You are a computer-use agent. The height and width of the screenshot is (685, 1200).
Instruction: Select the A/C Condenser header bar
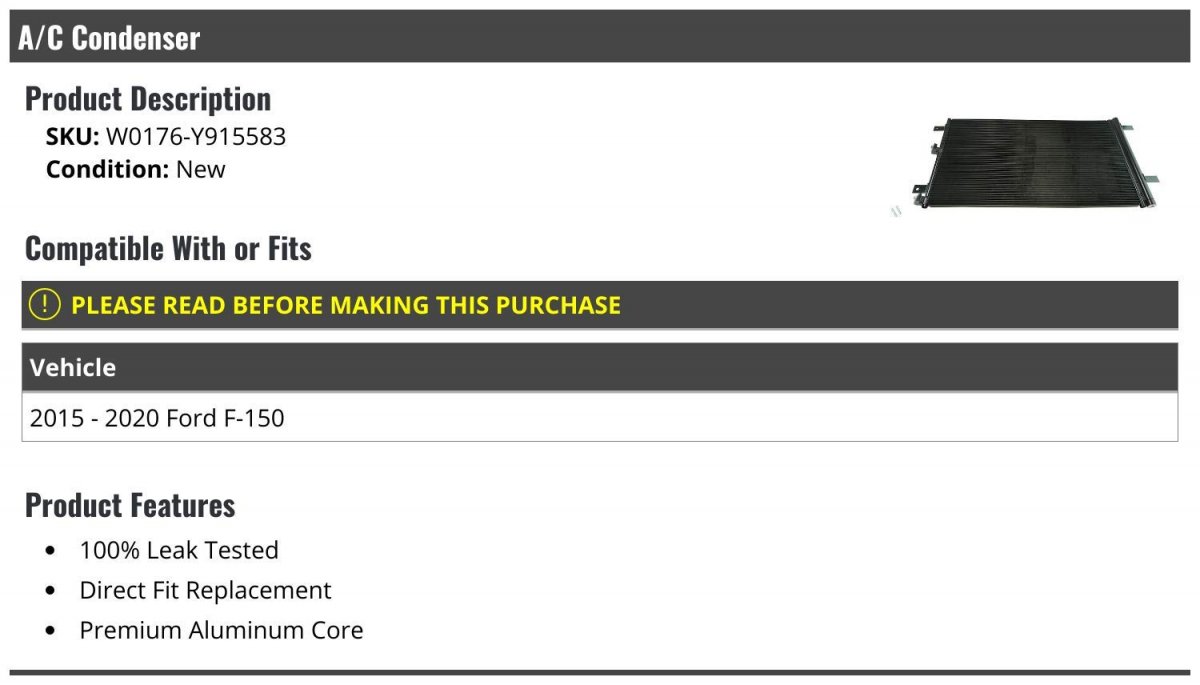600,37
